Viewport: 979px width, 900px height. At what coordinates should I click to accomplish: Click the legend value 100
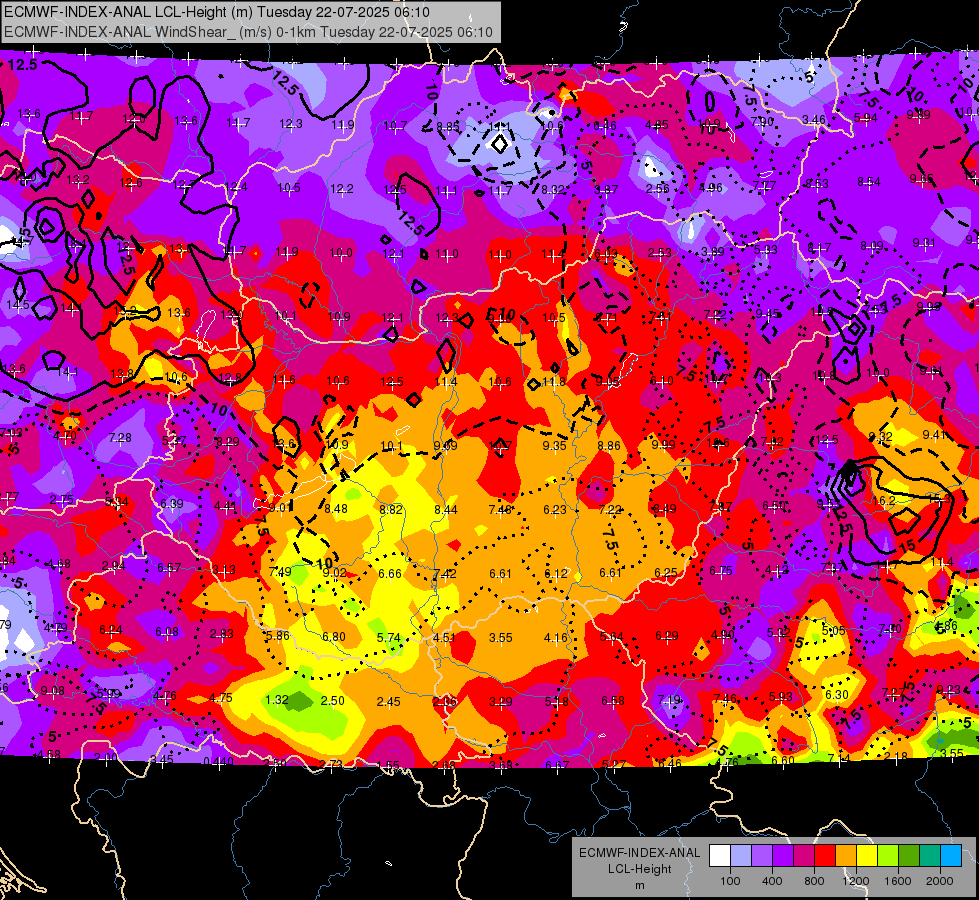point(730,881)
